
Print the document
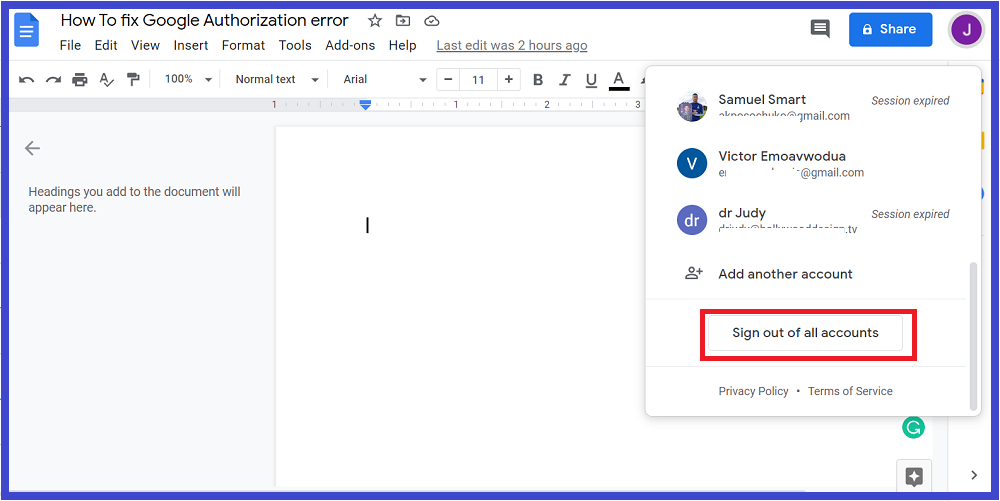pyautogui.click(x=80, y=80)
